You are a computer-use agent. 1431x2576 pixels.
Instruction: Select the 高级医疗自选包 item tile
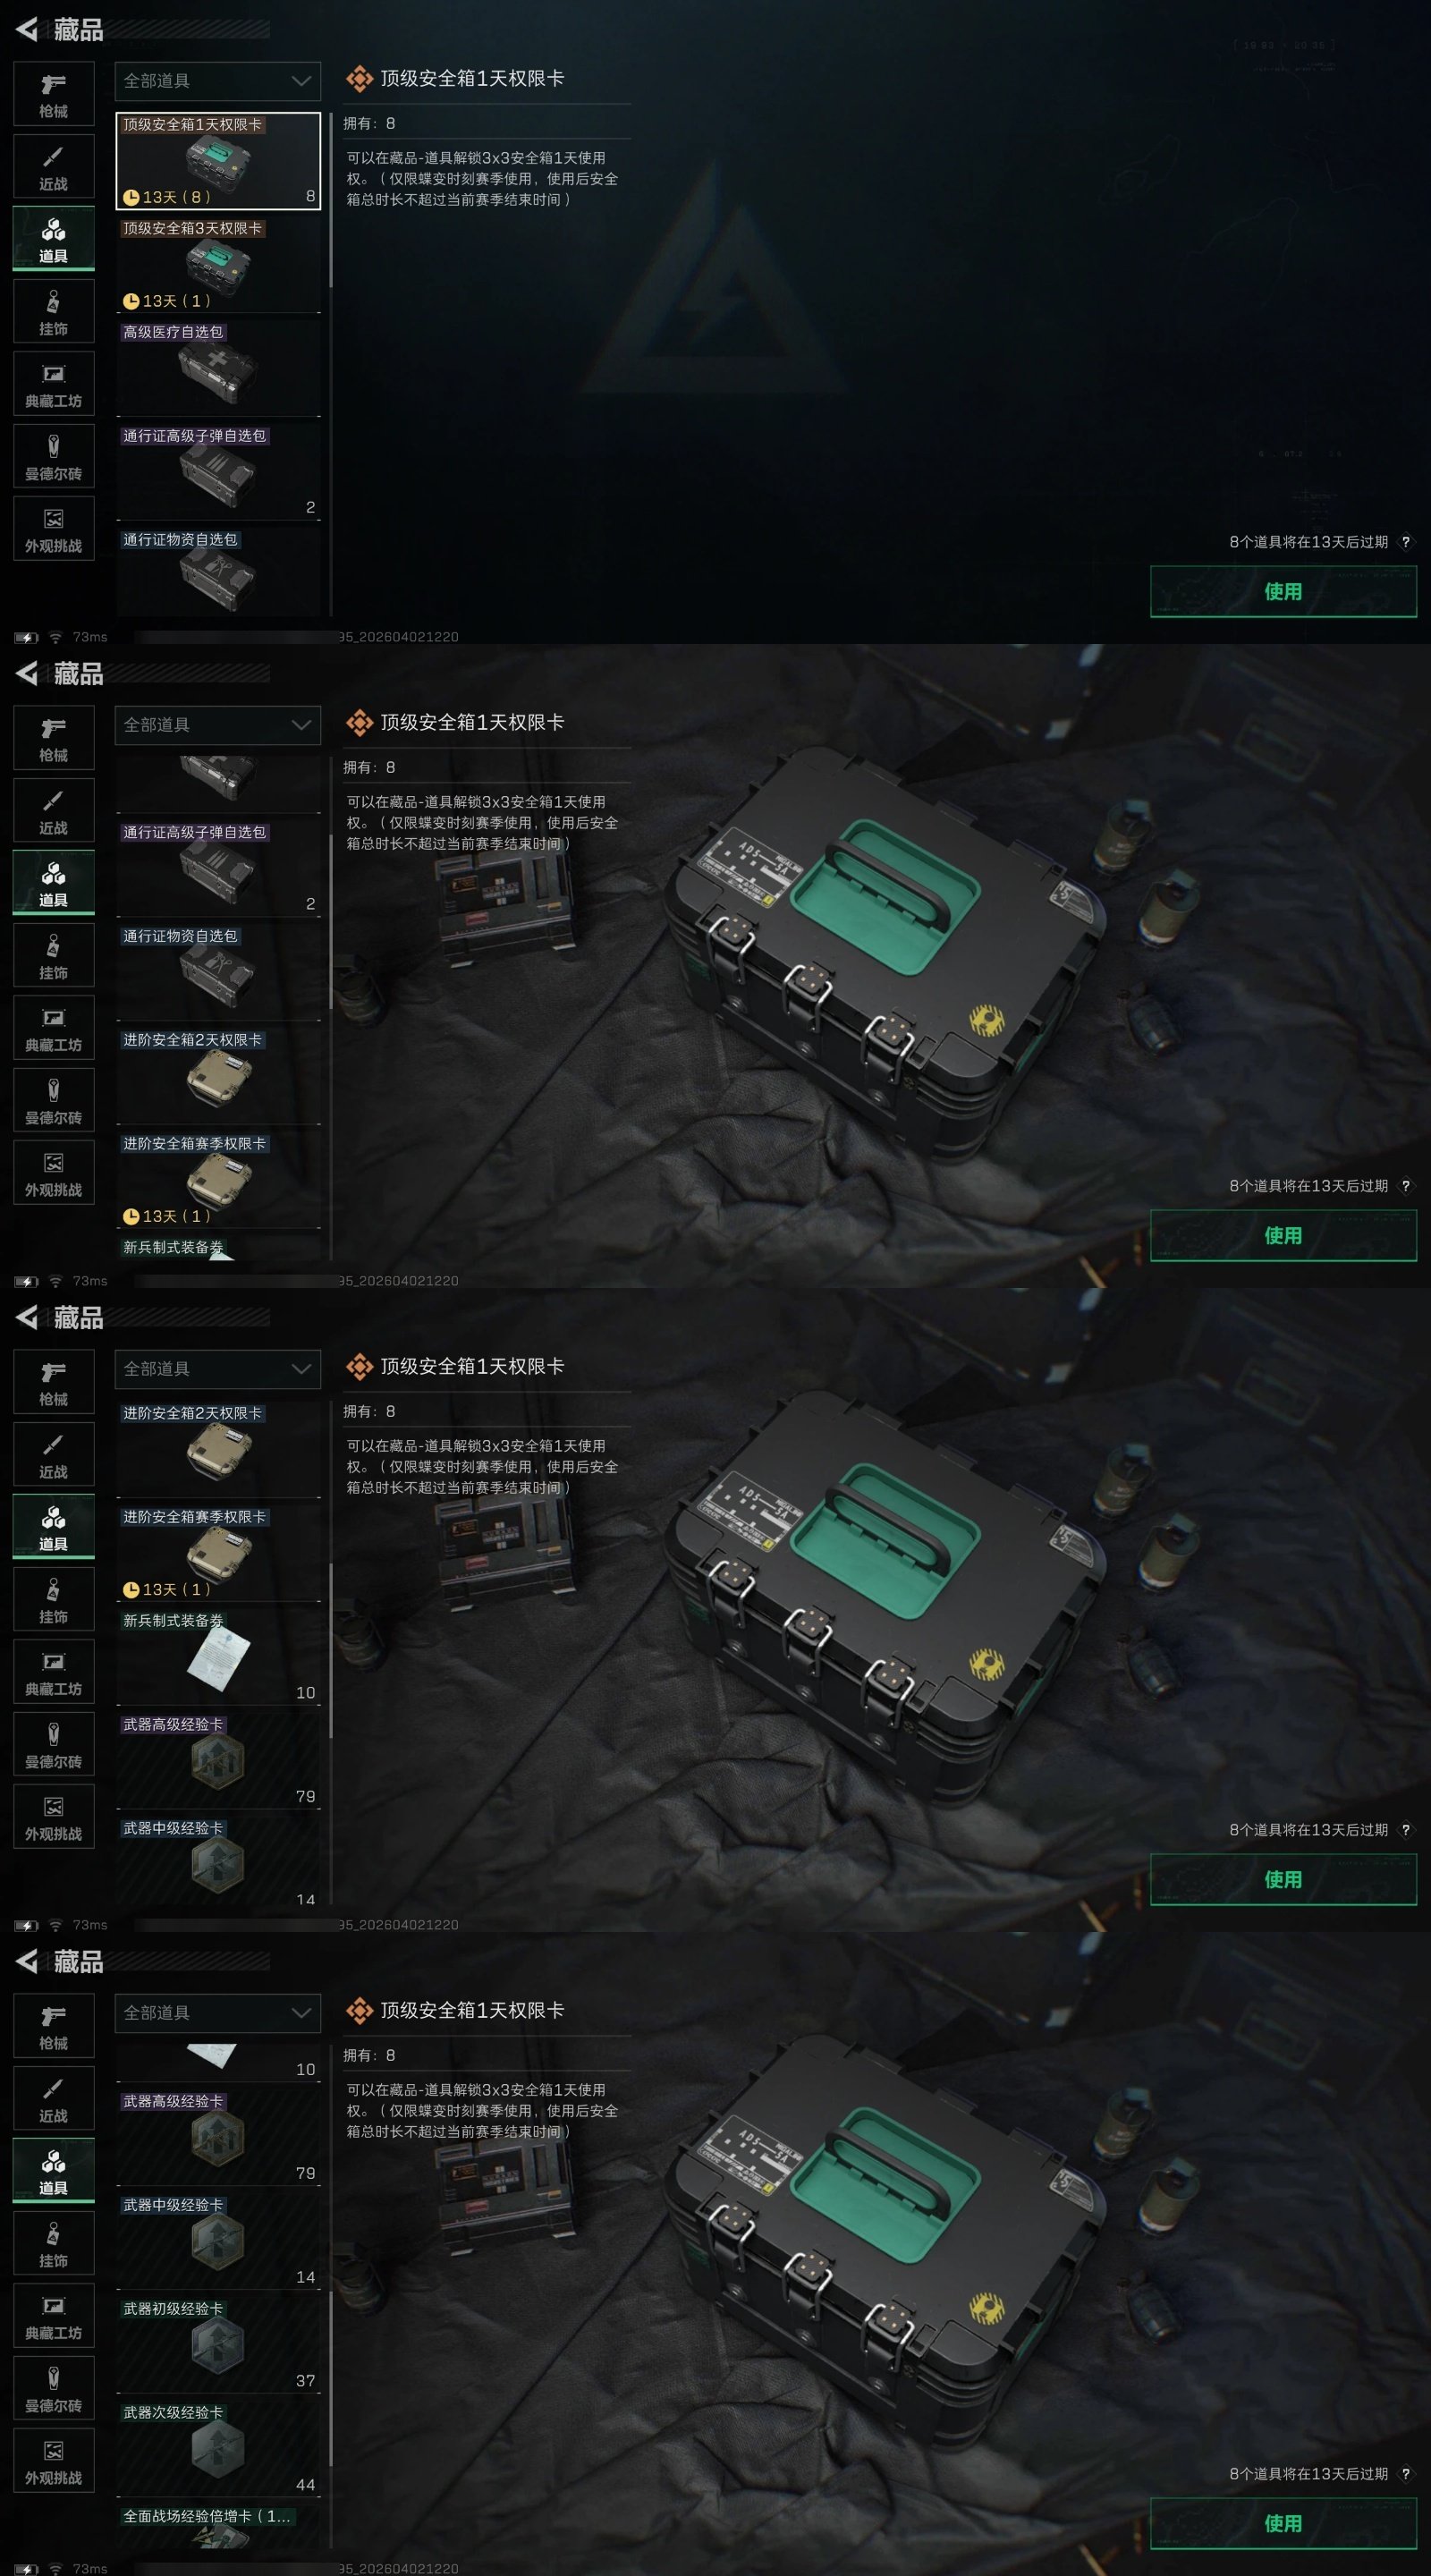pos(218,368)
